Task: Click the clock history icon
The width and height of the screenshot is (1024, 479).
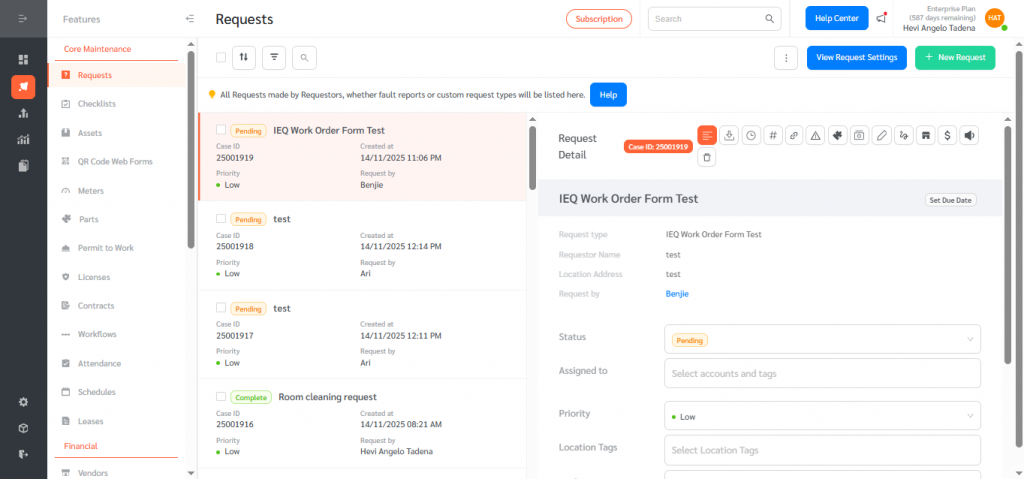Action: coord(750,135)
